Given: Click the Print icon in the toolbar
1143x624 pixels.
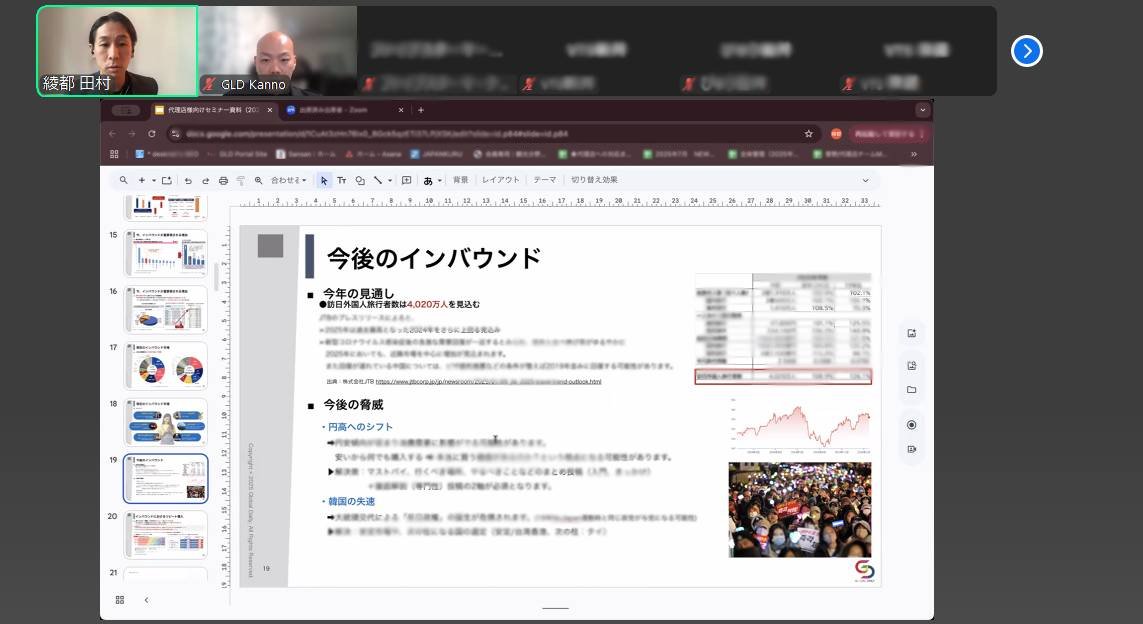Looking at the screenshot, I should pos(223,181).
